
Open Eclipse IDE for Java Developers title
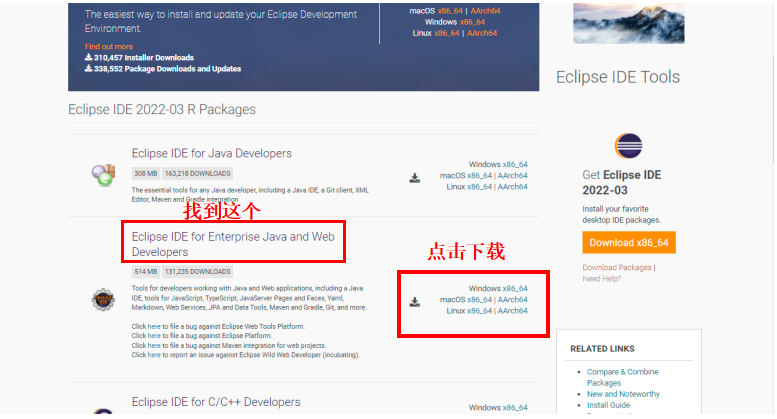[212, 154]
